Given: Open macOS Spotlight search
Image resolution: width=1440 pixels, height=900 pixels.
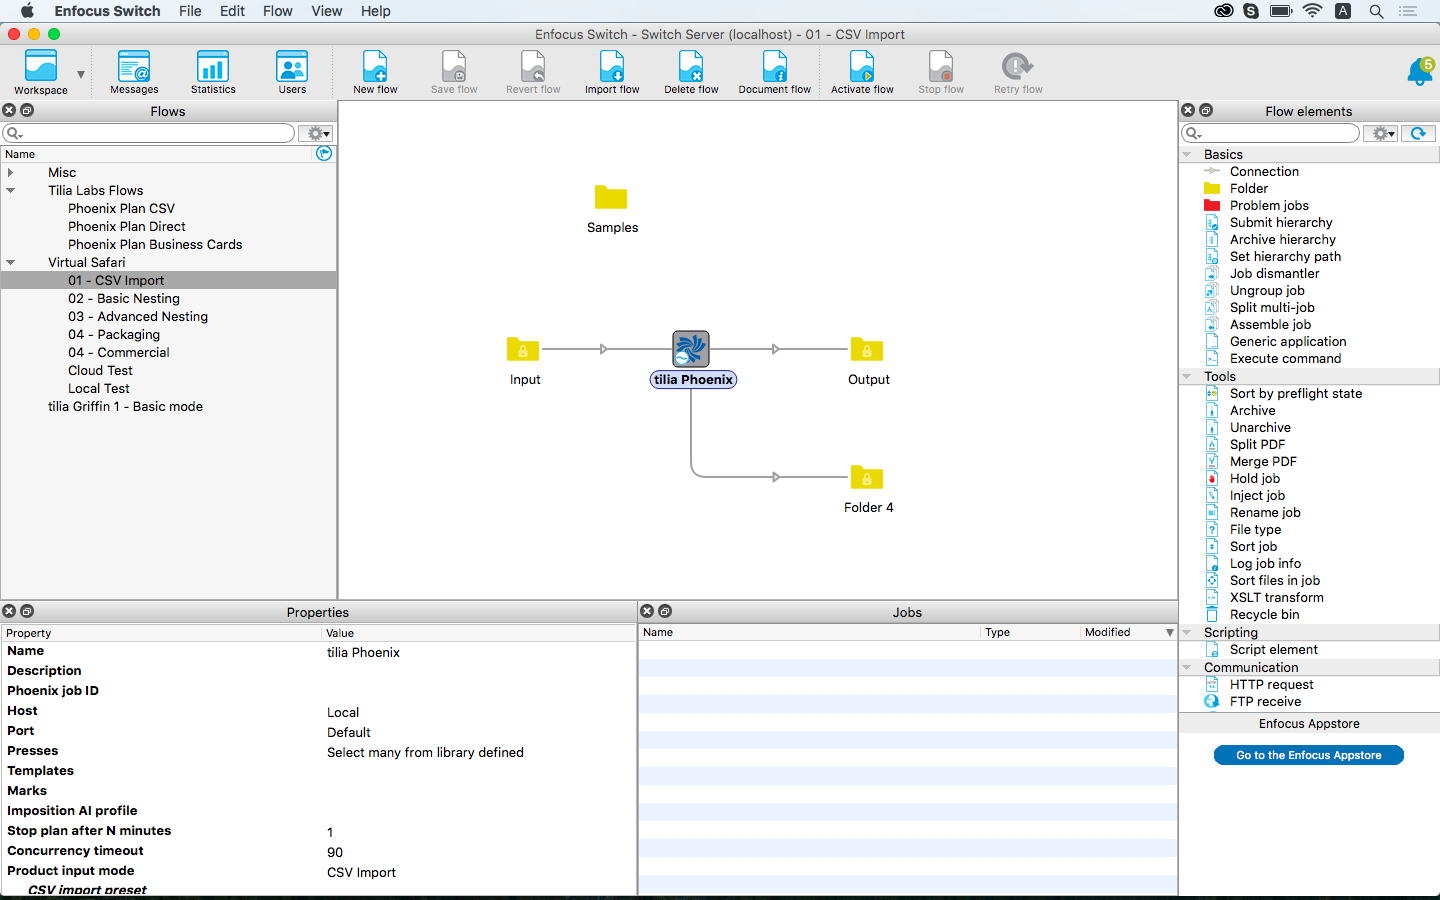Looking at the screenshot, I should (x=1376, y=11).
